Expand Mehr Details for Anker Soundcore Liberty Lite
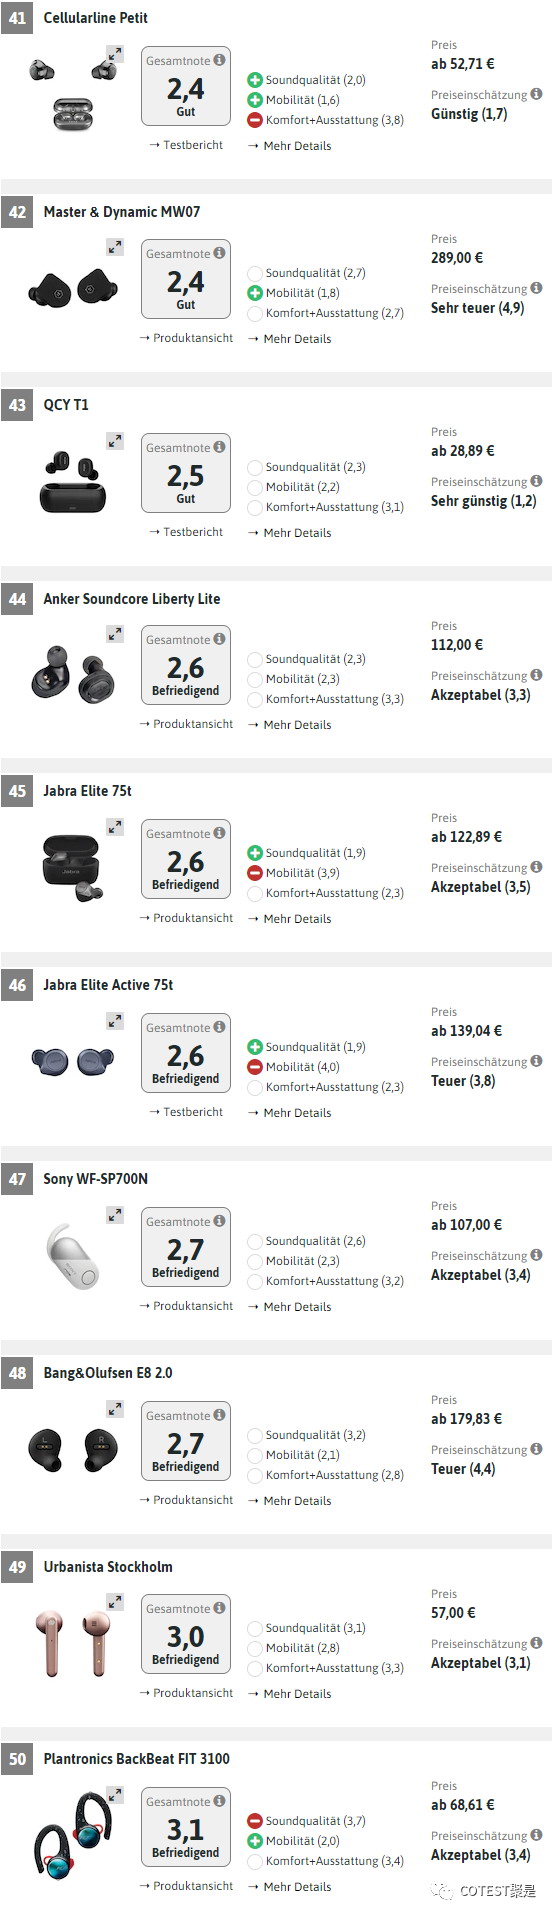553x1916 pixels. click(290, 725)
